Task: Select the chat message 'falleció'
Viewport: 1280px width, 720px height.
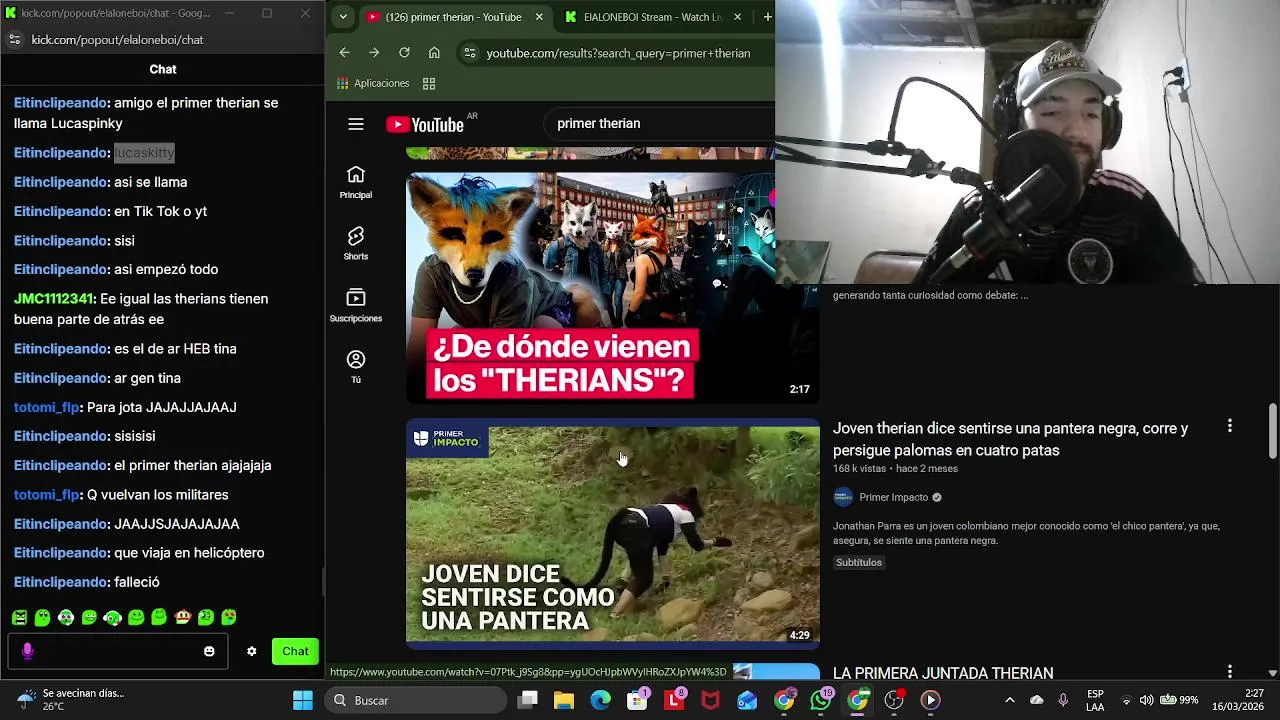Action: [137, 582]
